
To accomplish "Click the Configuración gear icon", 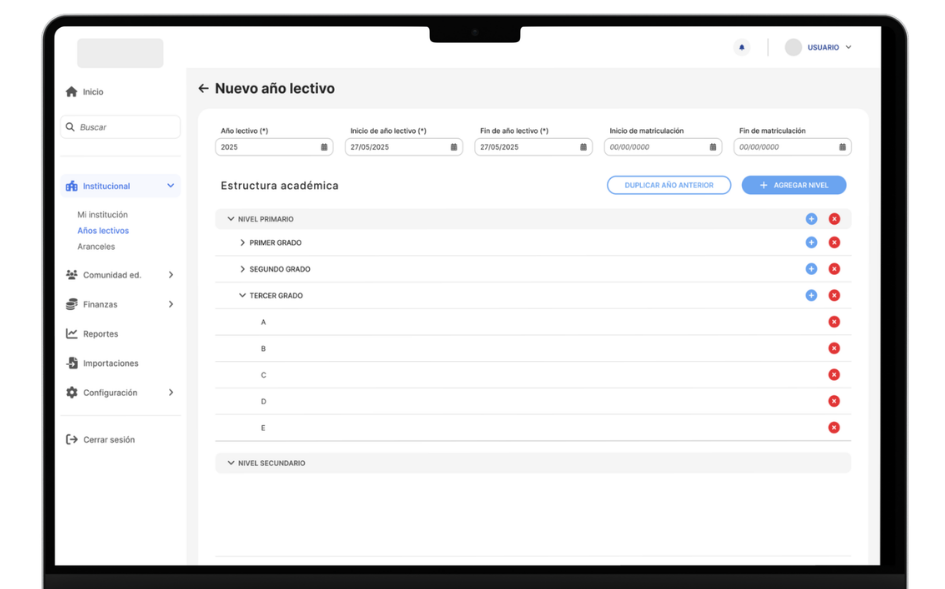I will point(72,392).
